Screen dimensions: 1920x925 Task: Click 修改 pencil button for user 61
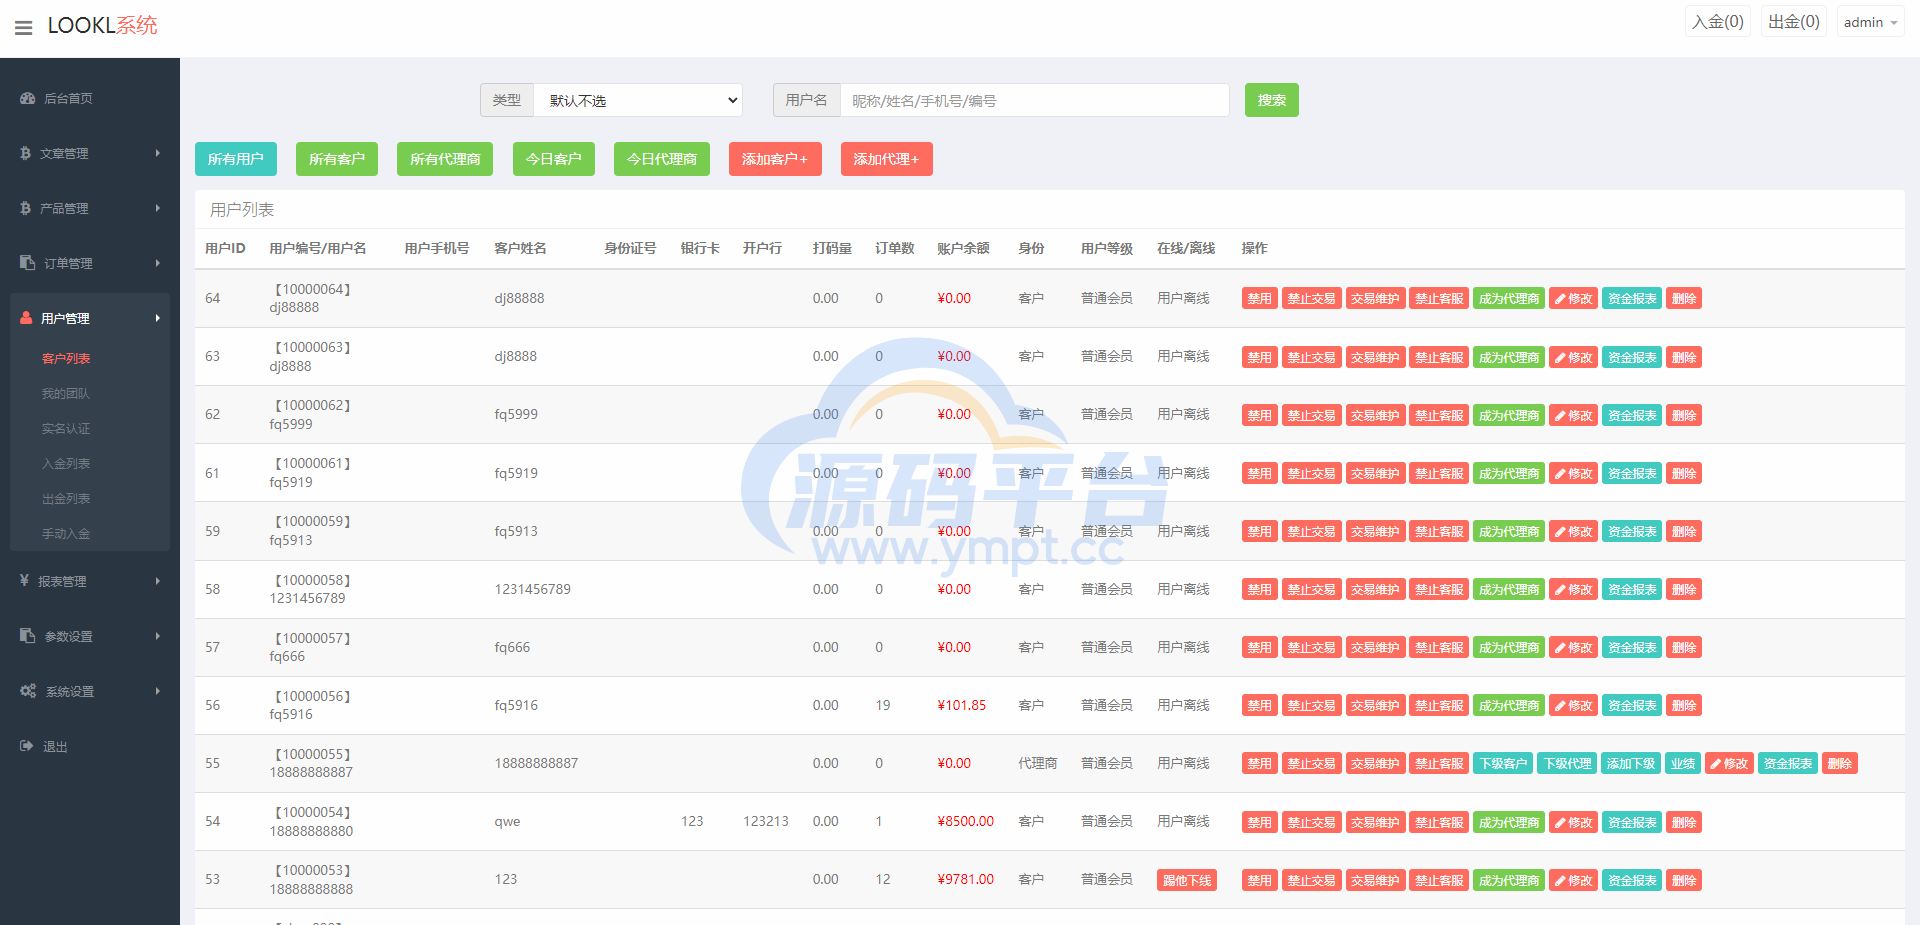[x=1574, y=473]
